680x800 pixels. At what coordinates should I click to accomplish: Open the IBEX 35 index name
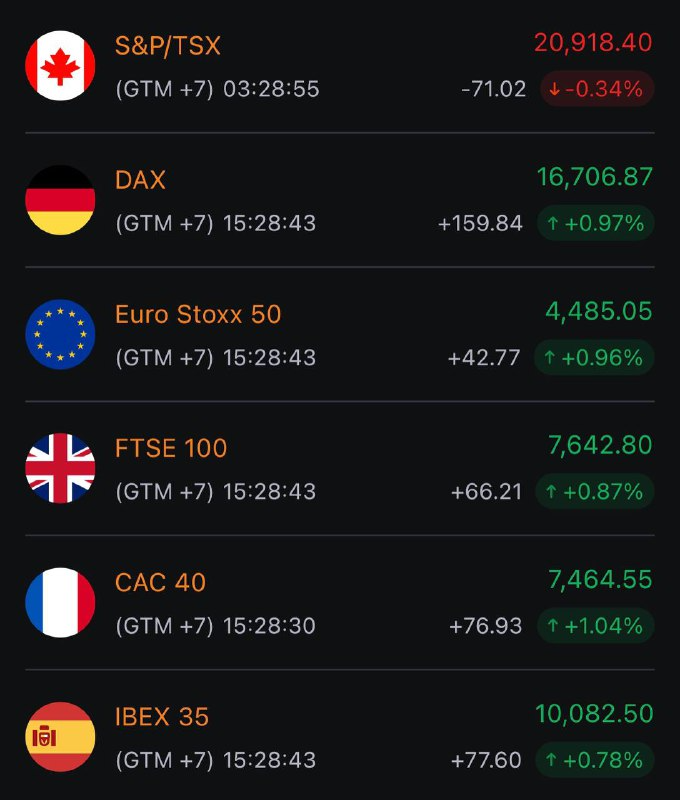162,717
